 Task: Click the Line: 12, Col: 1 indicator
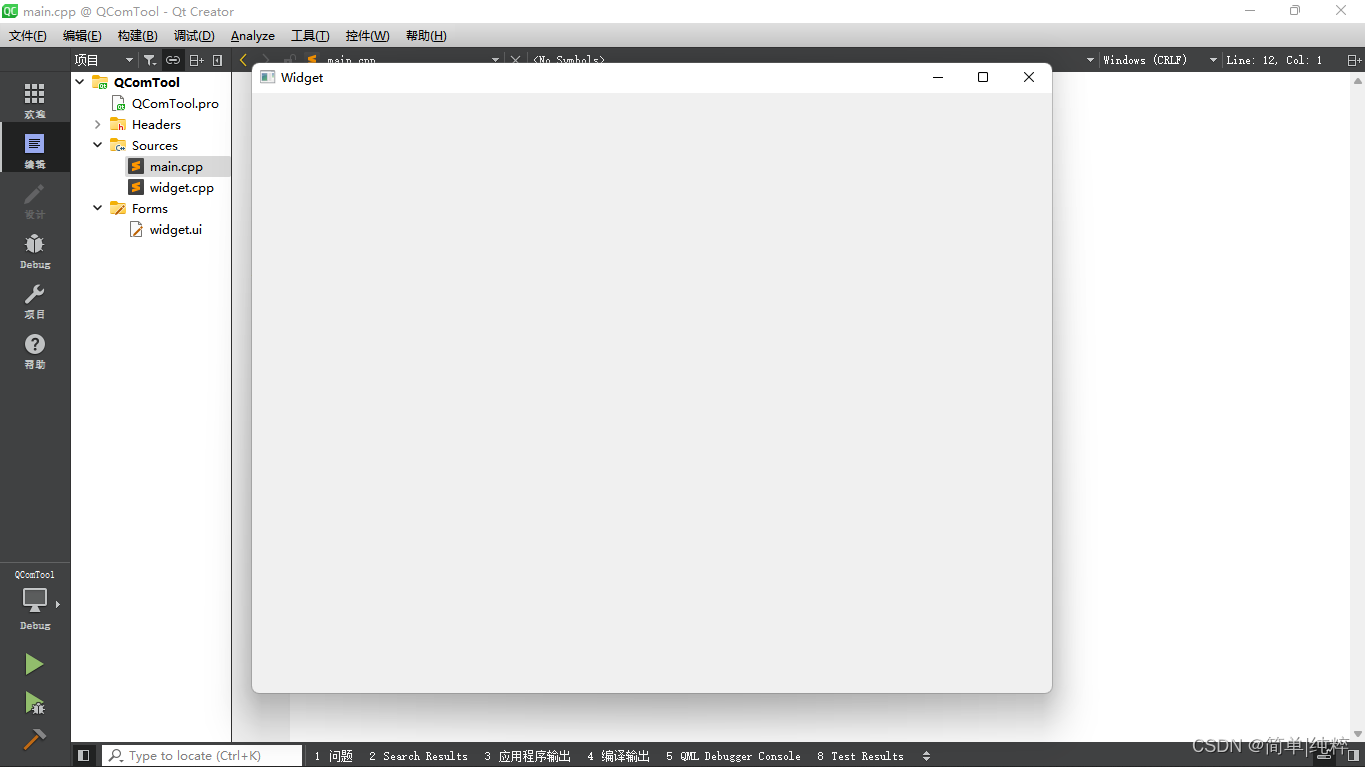click(x=1274, y=60)
